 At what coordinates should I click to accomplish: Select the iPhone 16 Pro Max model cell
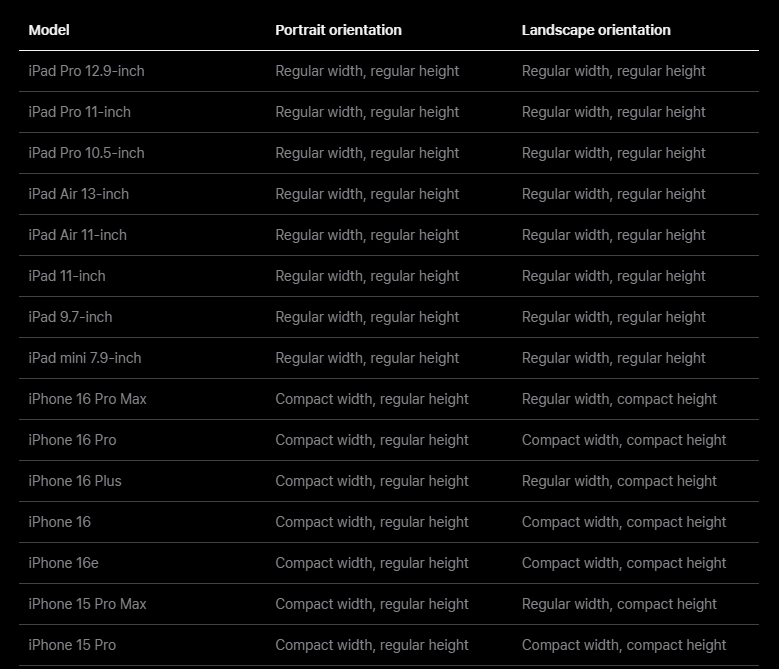pos(87,399)
